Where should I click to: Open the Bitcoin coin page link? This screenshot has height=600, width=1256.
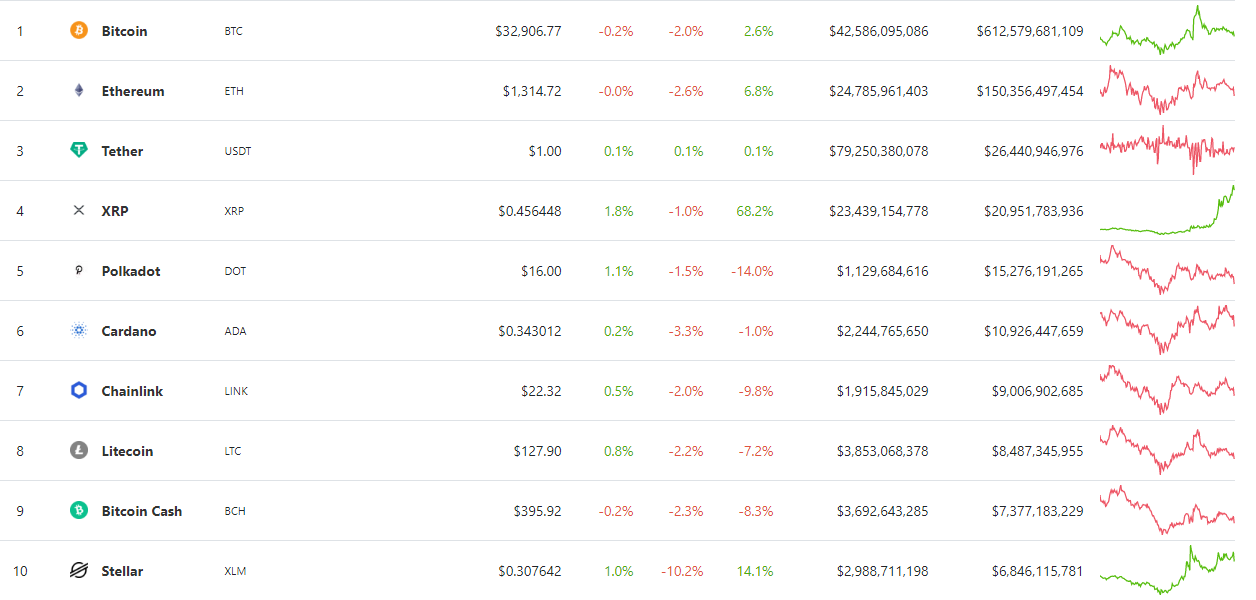124,31
